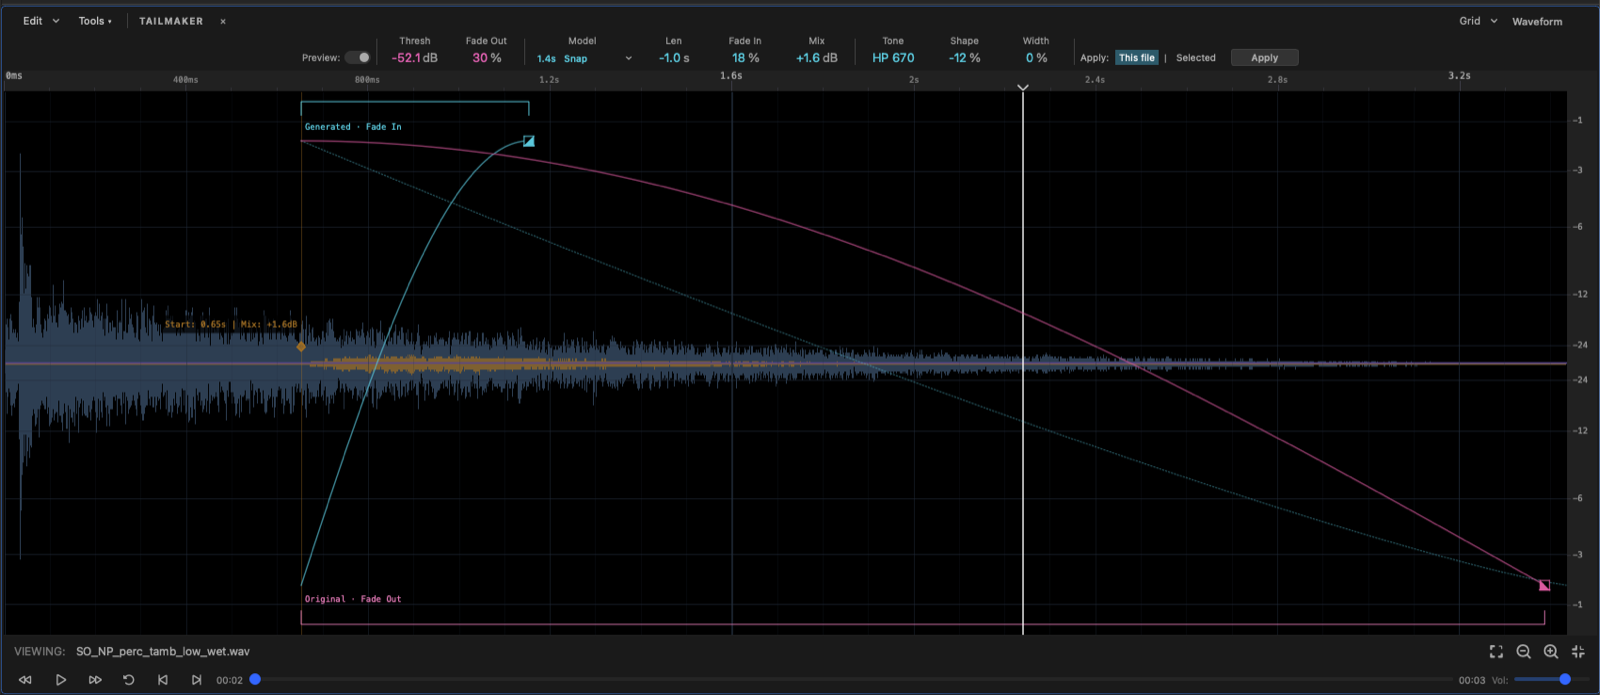
Task: Click the Generated · Fade In label
Action: pos(353,127)
